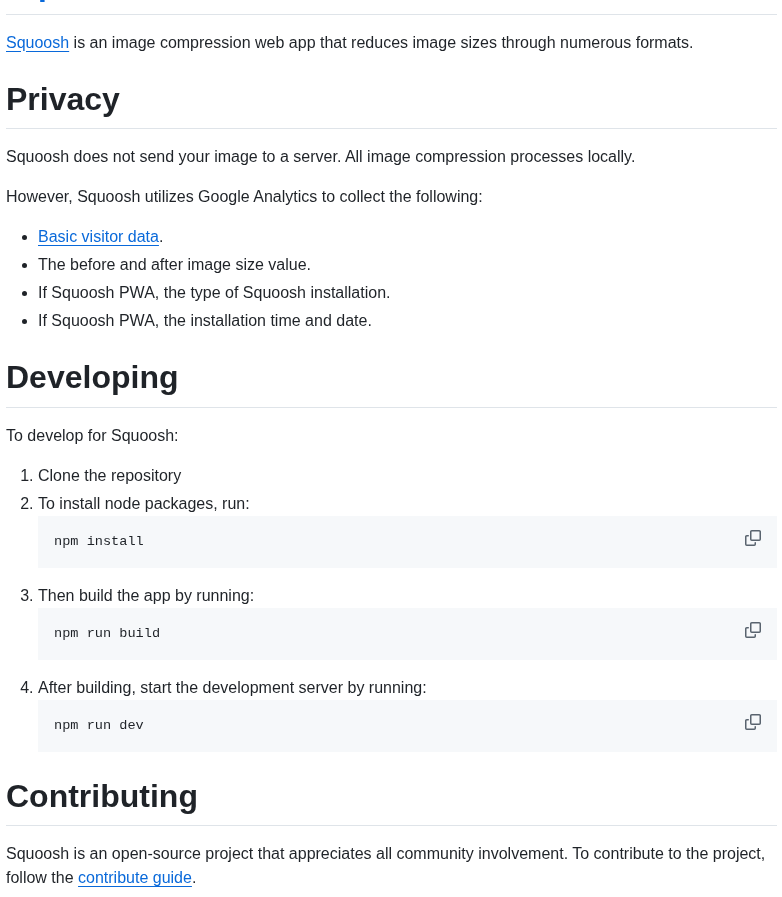The image size is (782, 897).
Task: Copy the npm run build command
Action: tap(753, 630)
